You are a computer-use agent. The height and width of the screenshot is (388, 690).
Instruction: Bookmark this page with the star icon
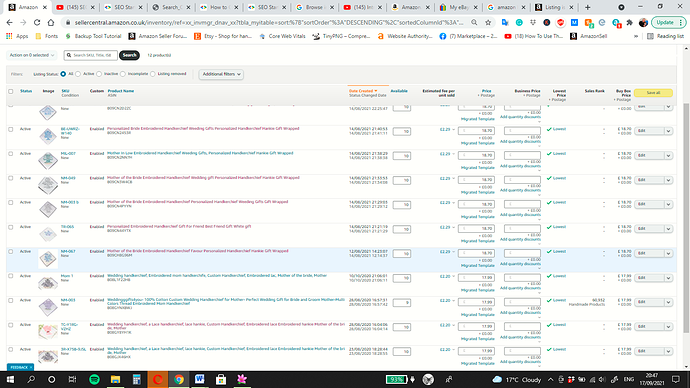pos(488,22)
